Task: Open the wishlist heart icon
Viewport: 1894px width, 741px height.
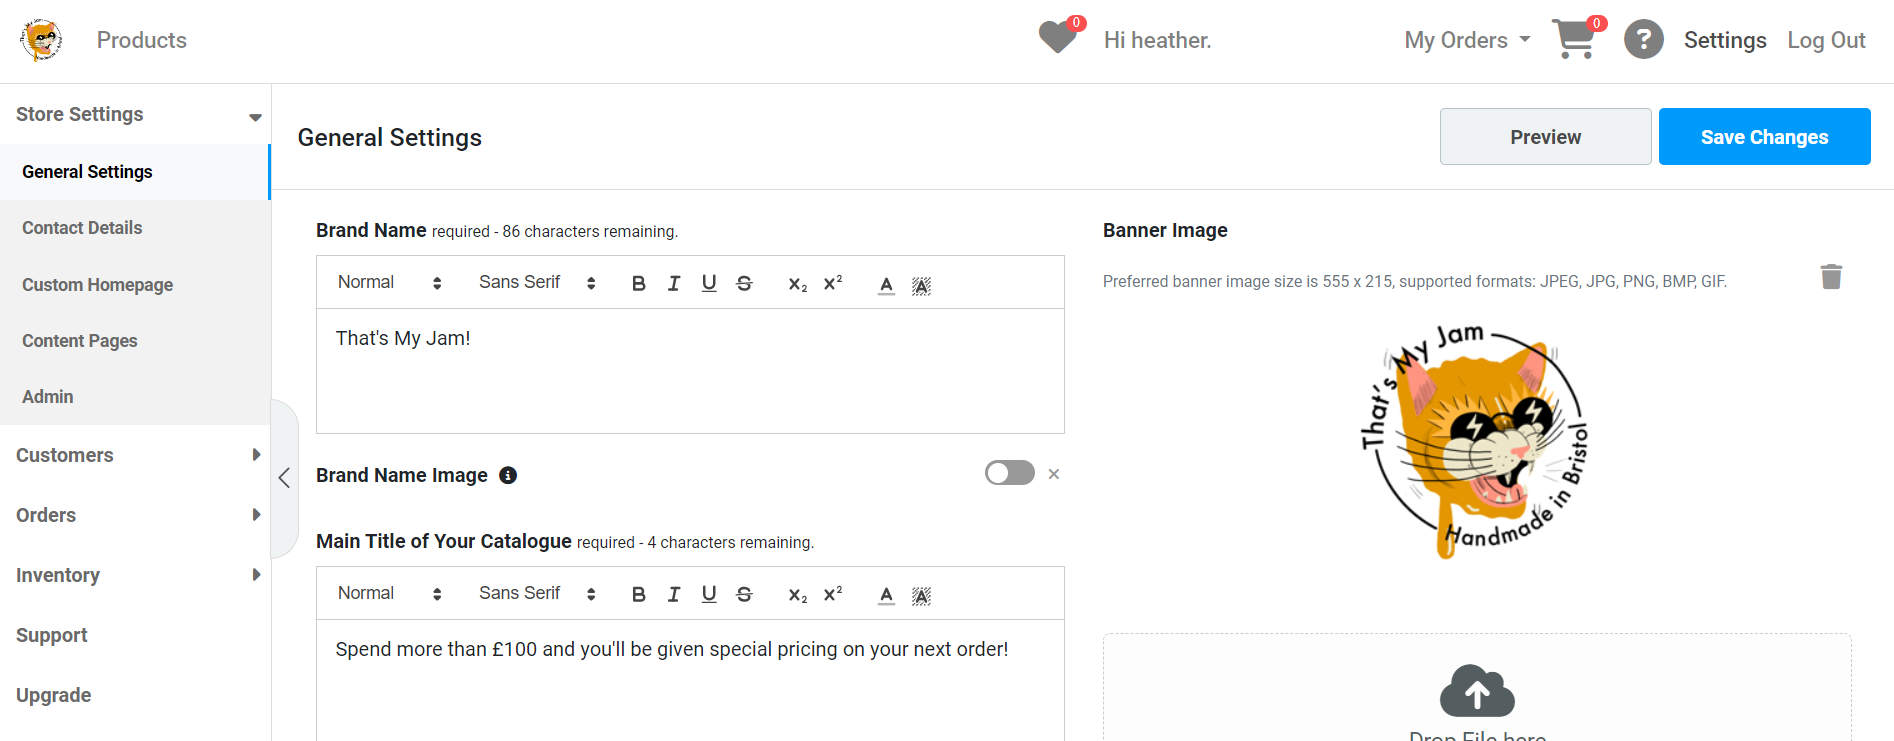Action: tap(1057, 38)
